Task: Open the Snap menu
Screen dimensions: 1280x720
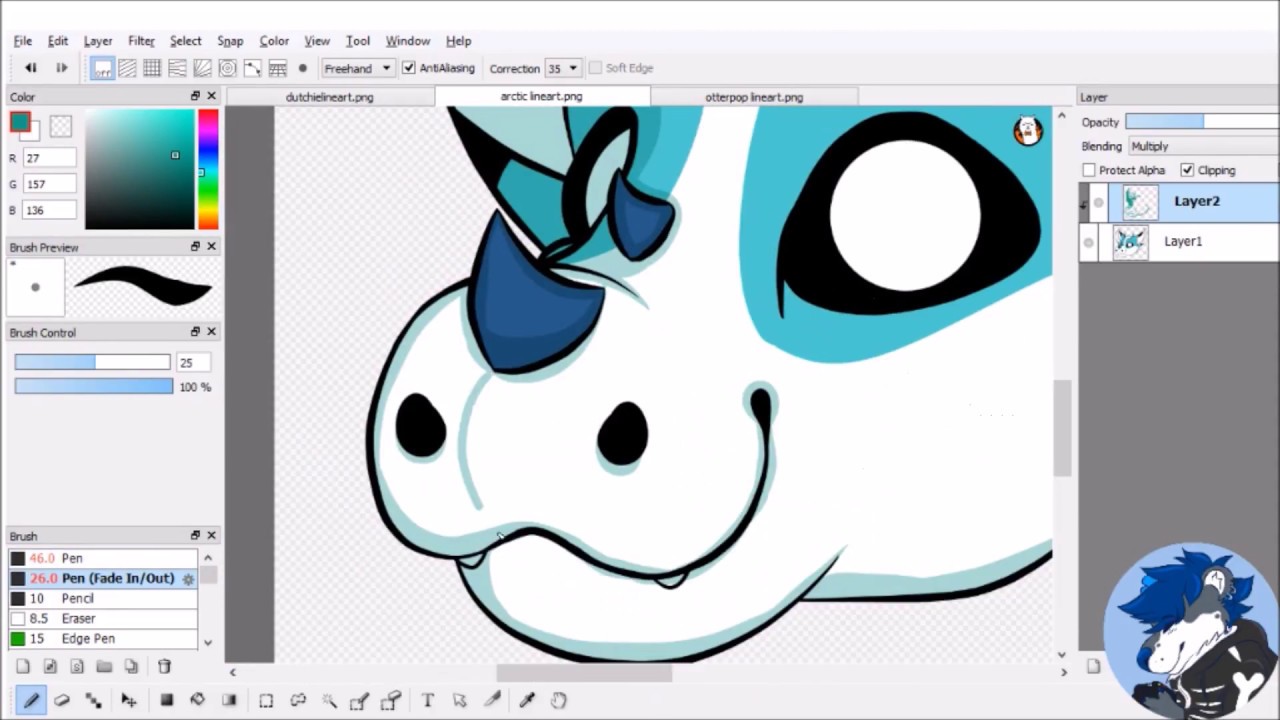Action: pyautogui.click(x=230, y=41)
